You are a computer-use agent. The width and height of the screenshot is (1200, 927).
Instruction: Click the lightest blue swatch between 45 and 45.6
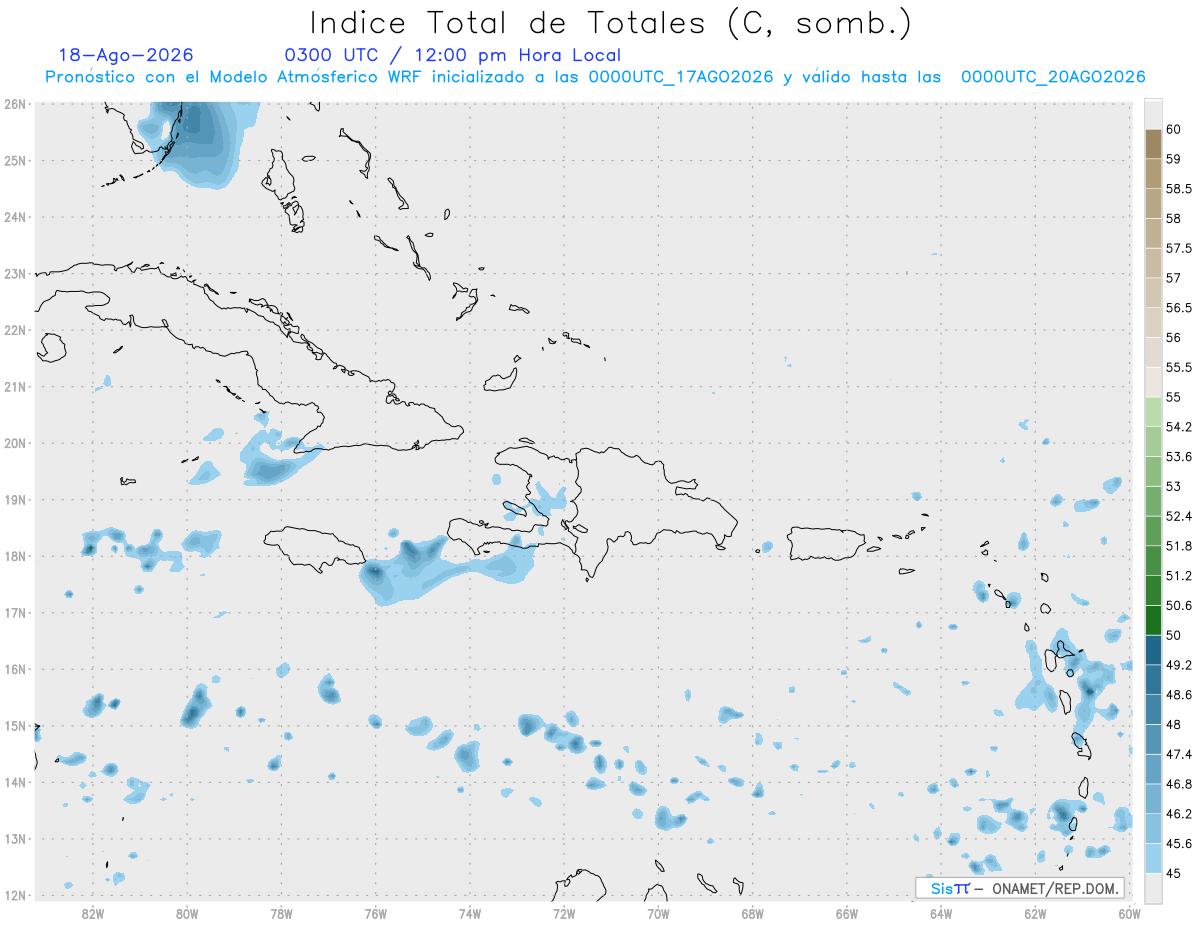pos(1153,859)
